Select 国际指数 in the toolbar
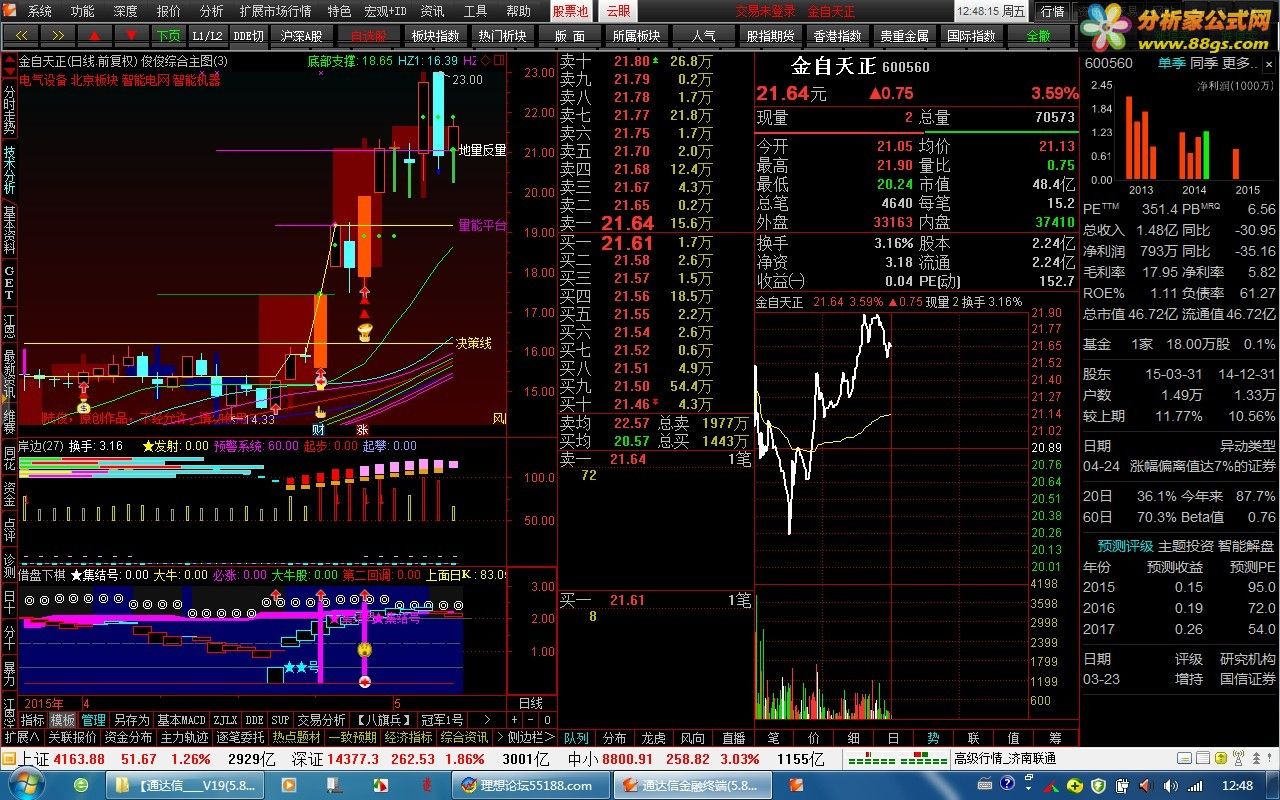Screen dimensions: 1280x800 pos(971,35)
